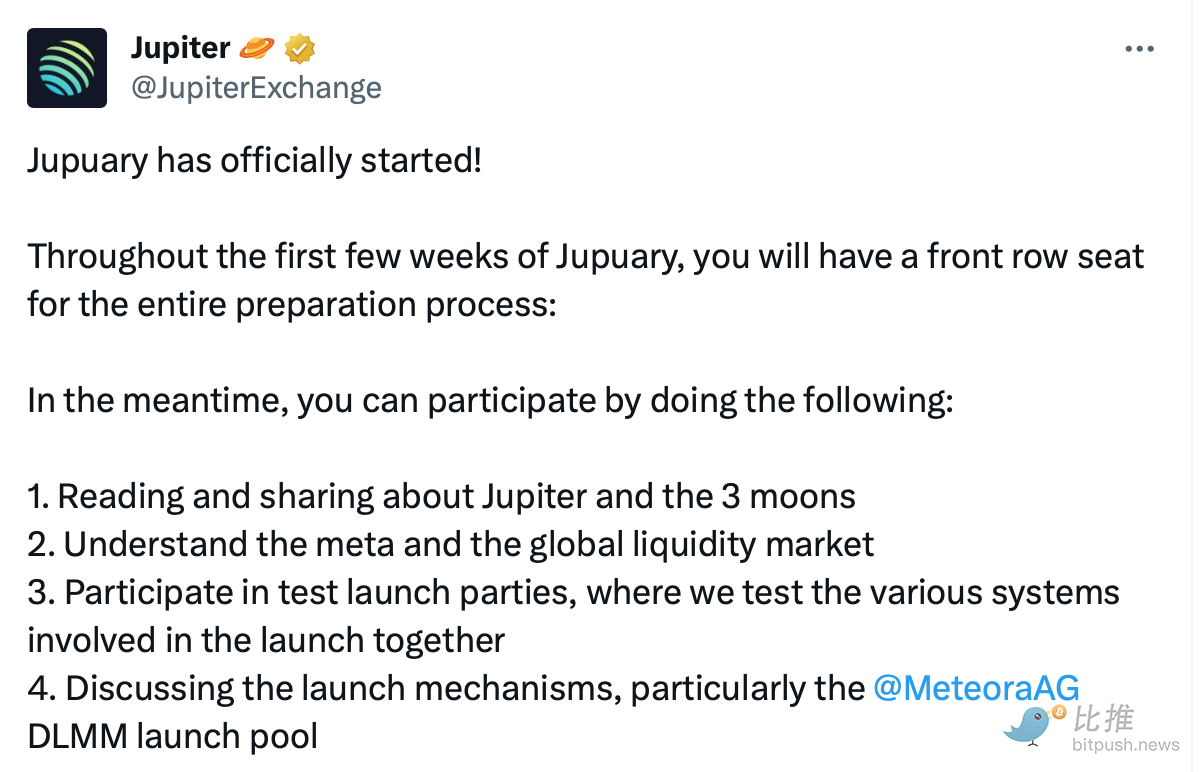
Task: Click 'Discussing the launch mechanisms' in item 4
Action: [x=344, y=688]
